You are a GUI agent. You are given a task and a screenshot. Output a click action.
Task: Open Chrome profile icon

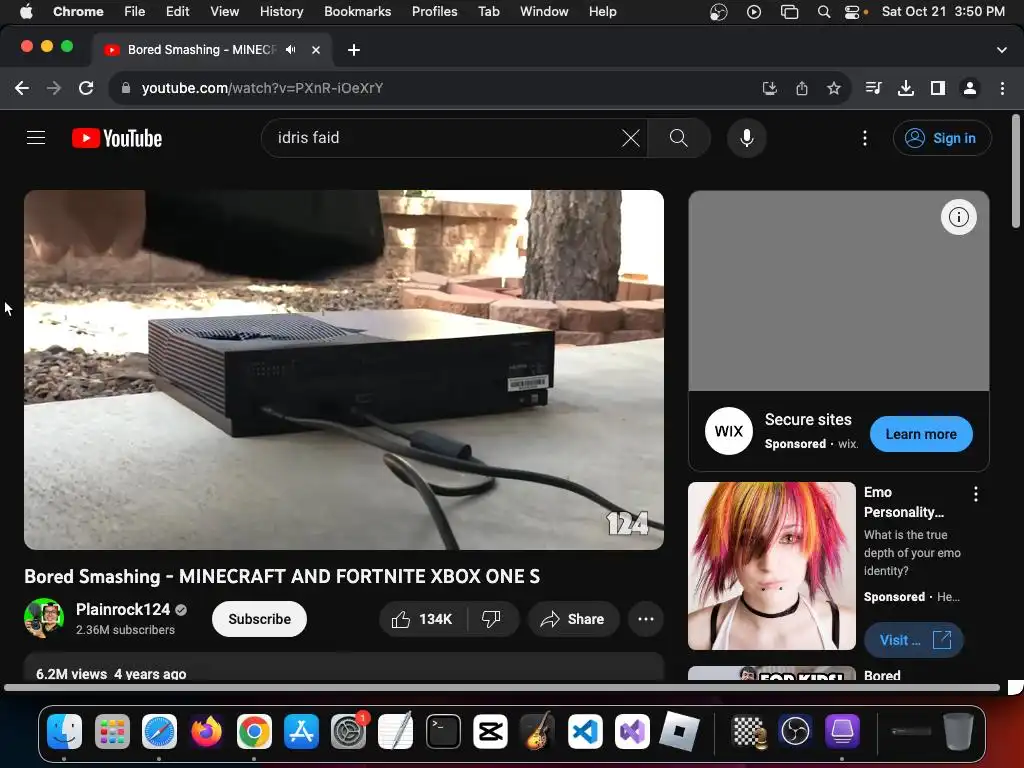(970, 88)
